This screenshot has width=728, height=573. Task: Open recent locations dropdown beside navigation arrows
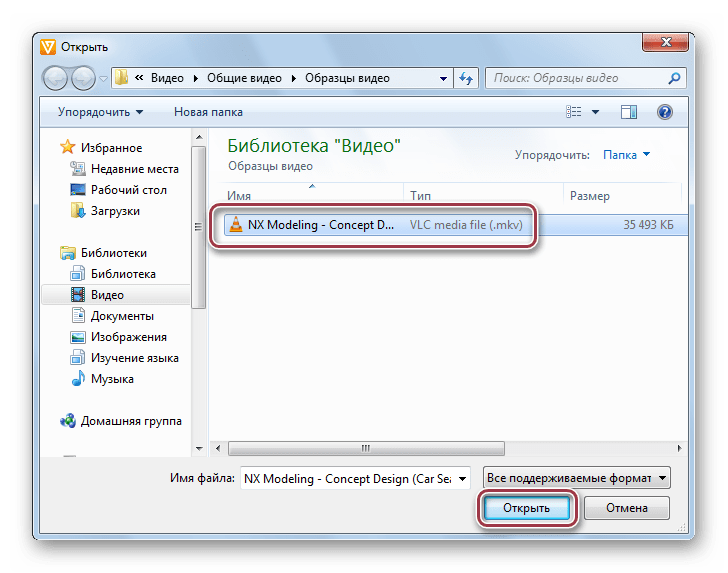[x=104, y=78]
